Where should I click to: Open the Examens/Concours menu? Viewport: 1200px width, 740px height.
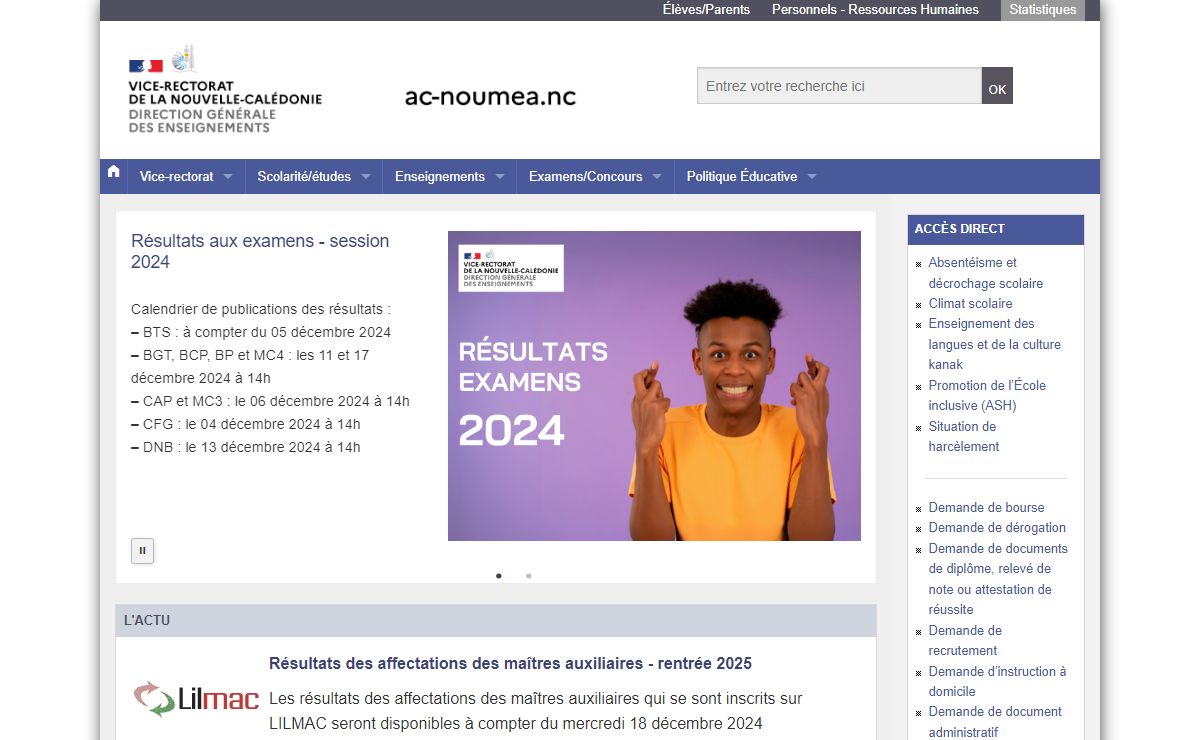pyautogui.click(x=594, y=177)
